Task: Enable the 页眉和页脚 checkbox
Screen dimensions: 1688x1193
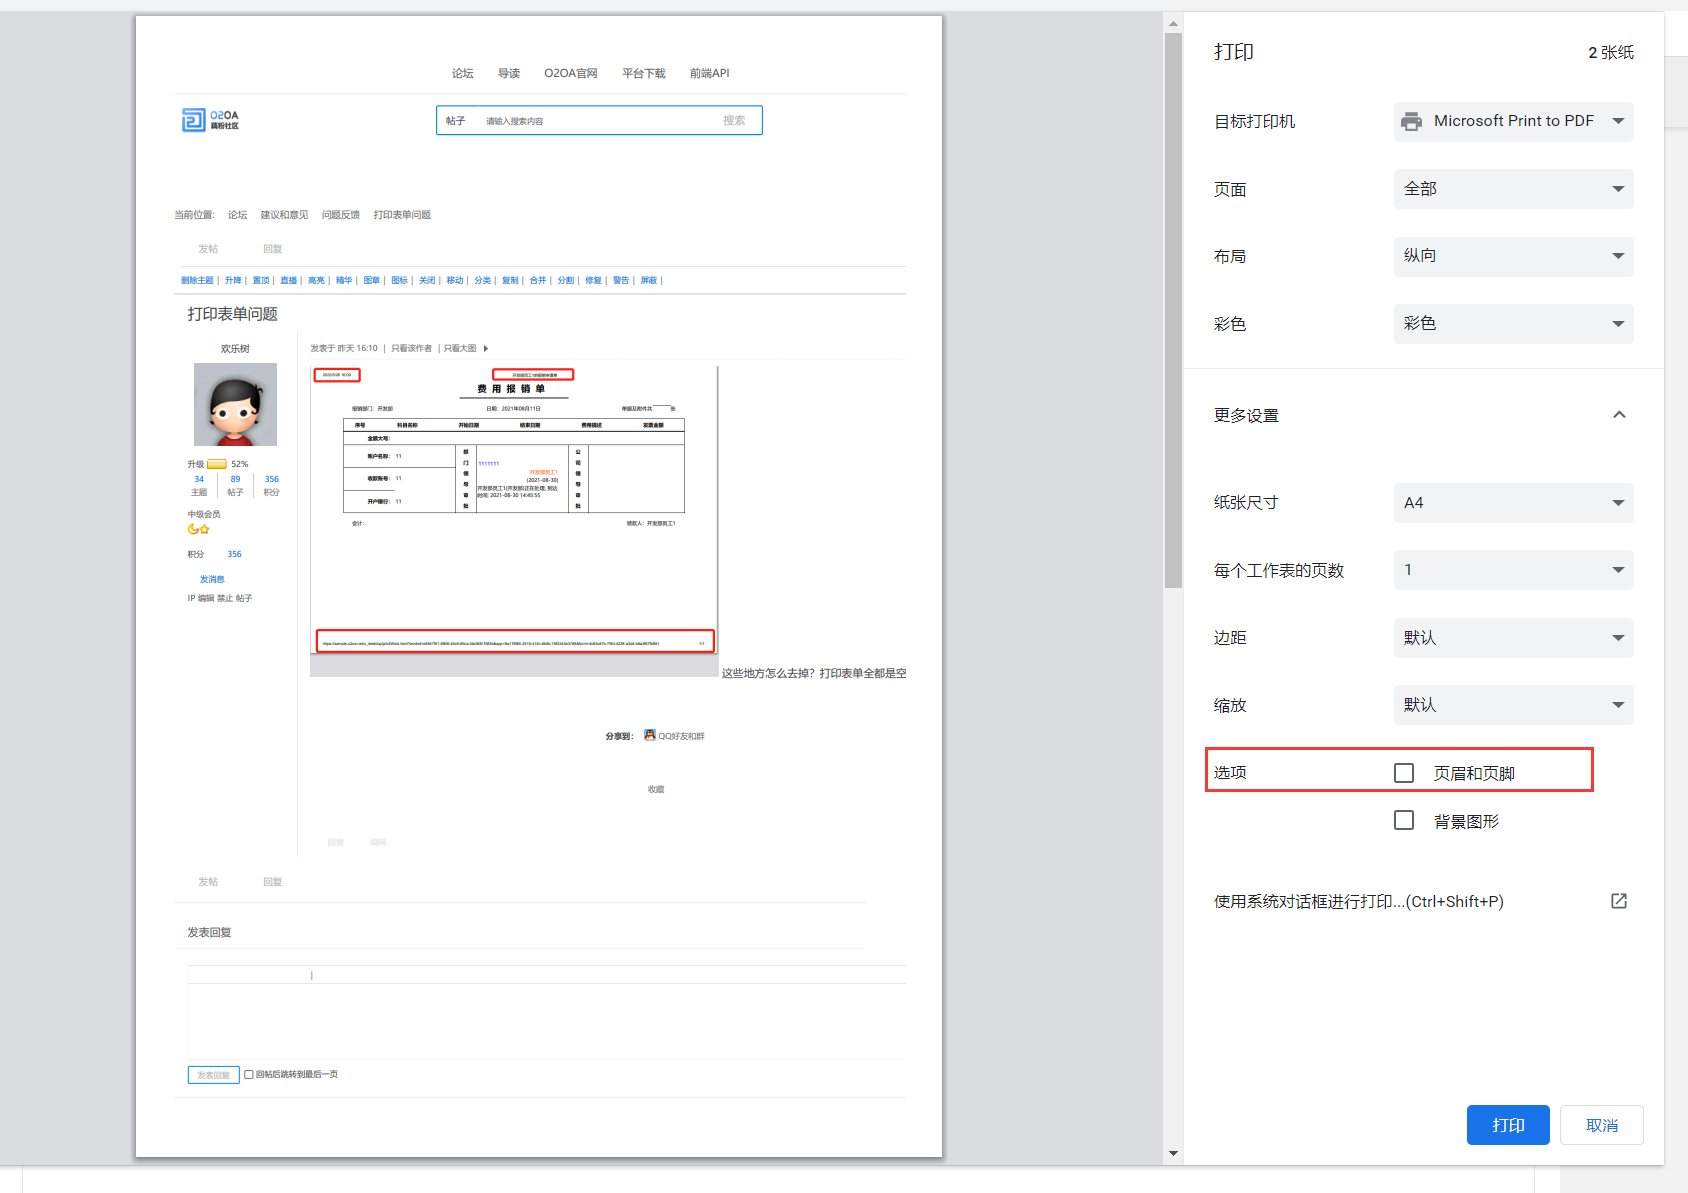Action: [1404, 773]
